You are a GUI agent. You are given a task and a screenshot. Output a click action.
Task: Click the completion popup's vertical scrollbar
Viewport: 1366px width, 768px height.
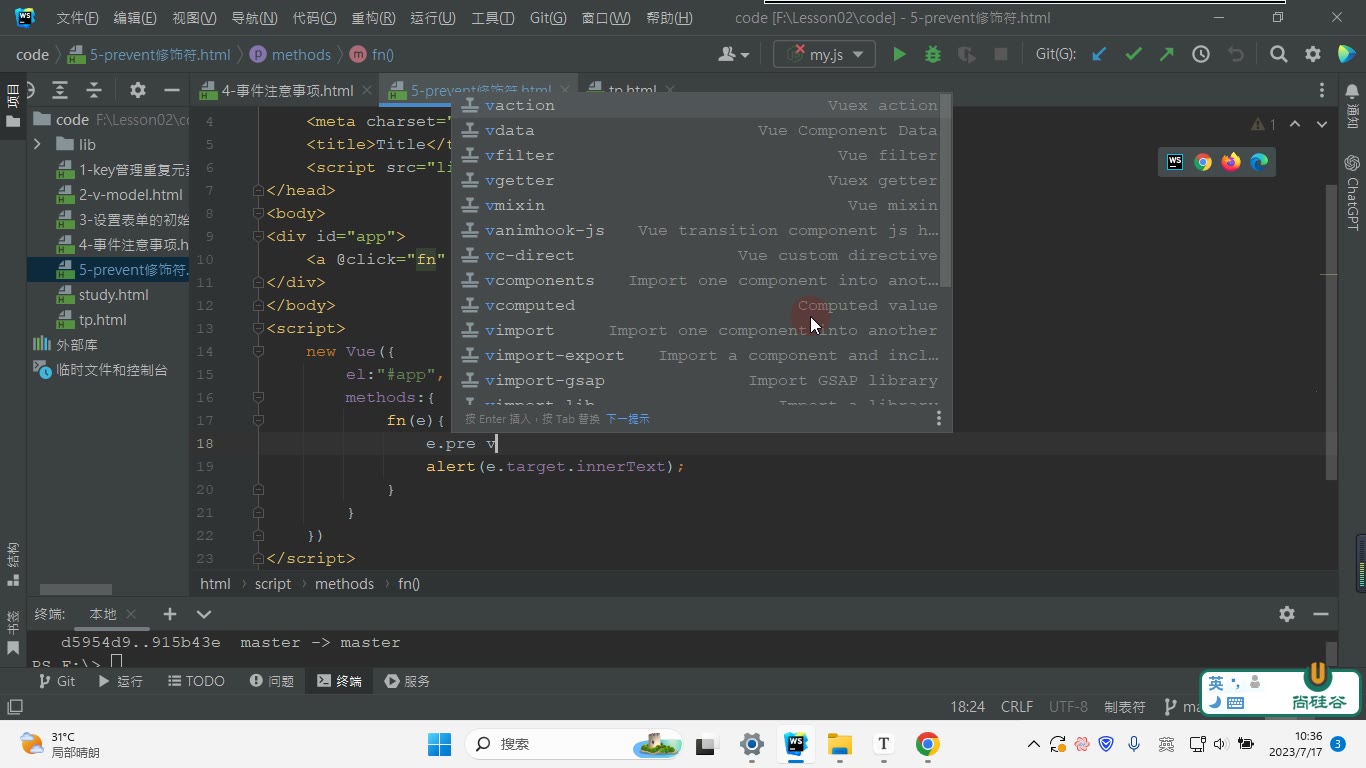[x=946, y=190]
